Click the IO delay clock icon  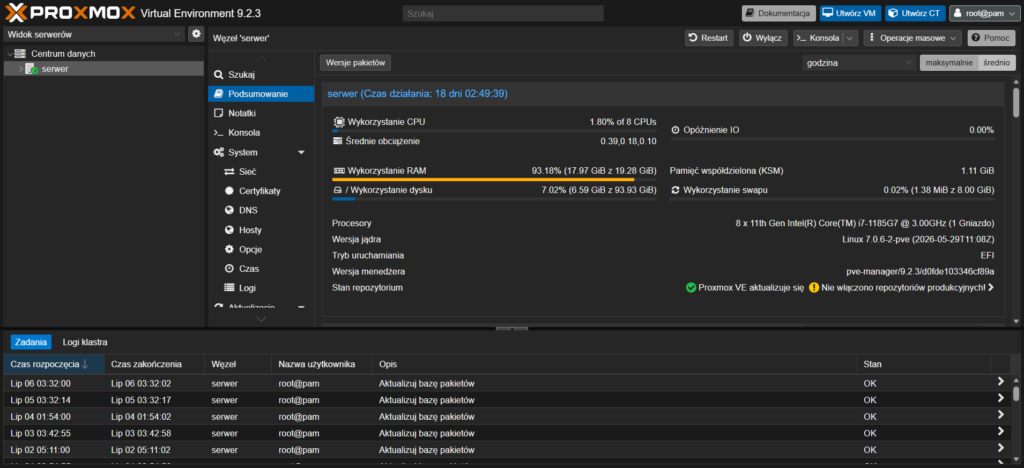tap(675, 130)
